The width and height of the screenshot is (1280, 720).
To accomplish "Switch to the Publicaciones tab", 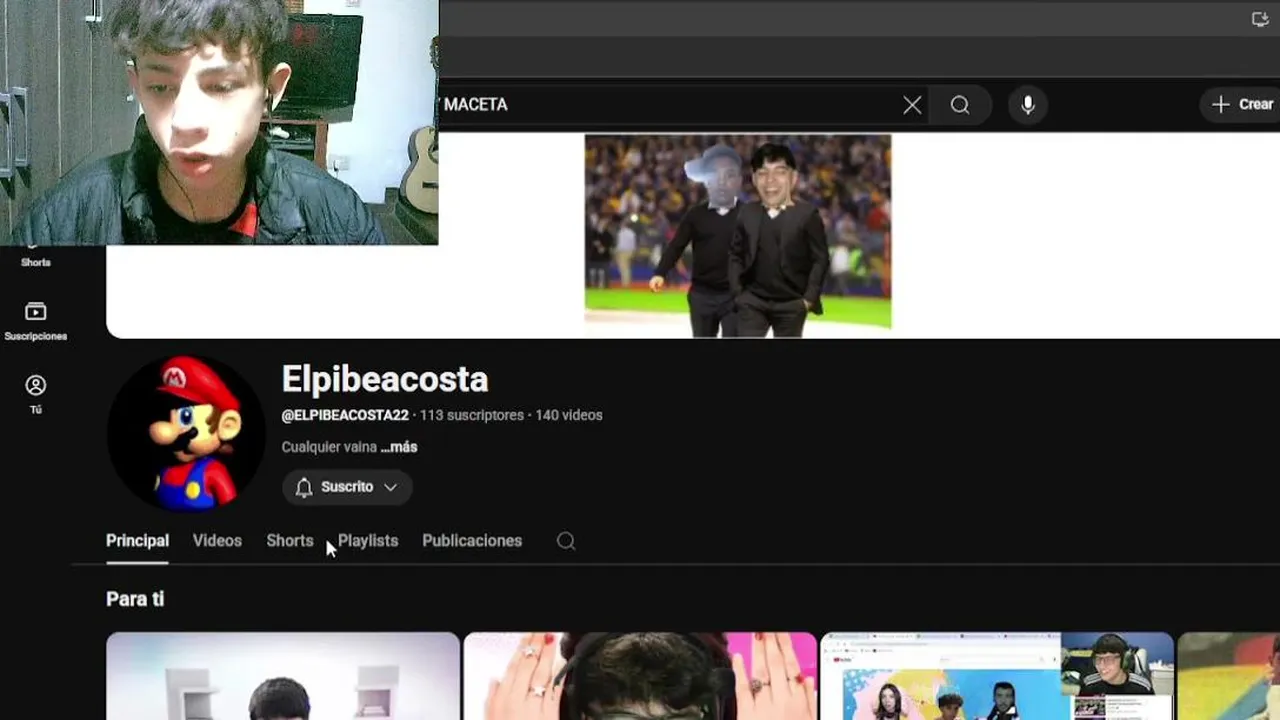I will point(472,540).
